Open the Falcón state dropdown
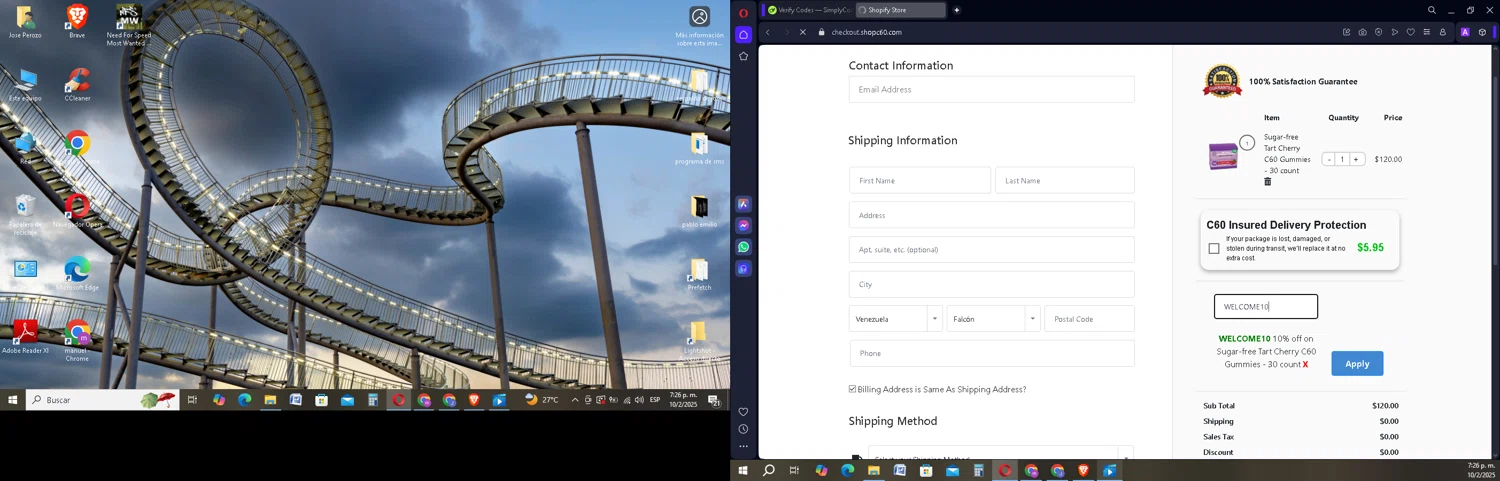Screen dimensions: 1500x481 994,319
